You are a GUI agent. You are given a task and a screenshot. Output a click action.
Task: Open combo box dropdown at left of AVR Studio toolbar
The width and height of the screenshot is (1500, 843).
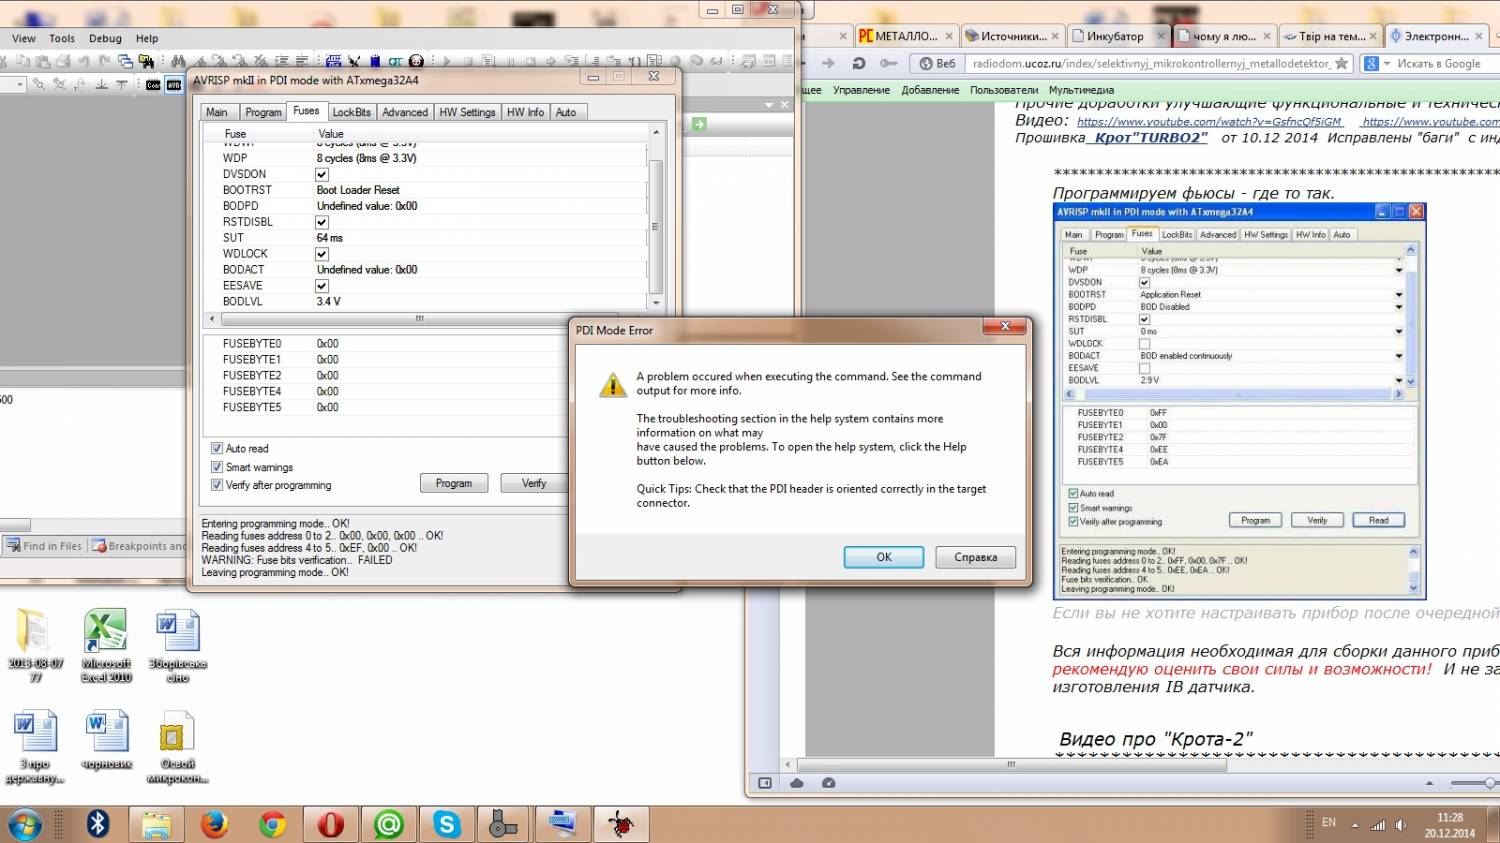coord(19,85)
